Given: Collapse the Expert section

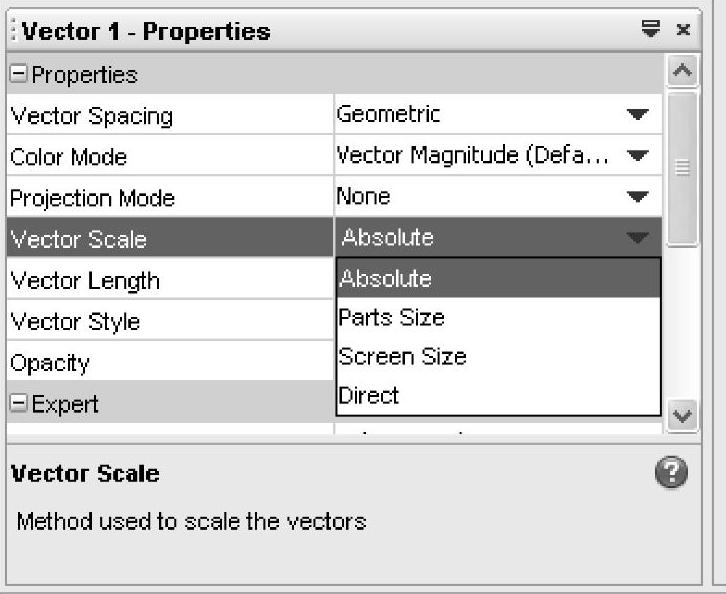Looking at the screenshot, I should click(x=18, y=403).
